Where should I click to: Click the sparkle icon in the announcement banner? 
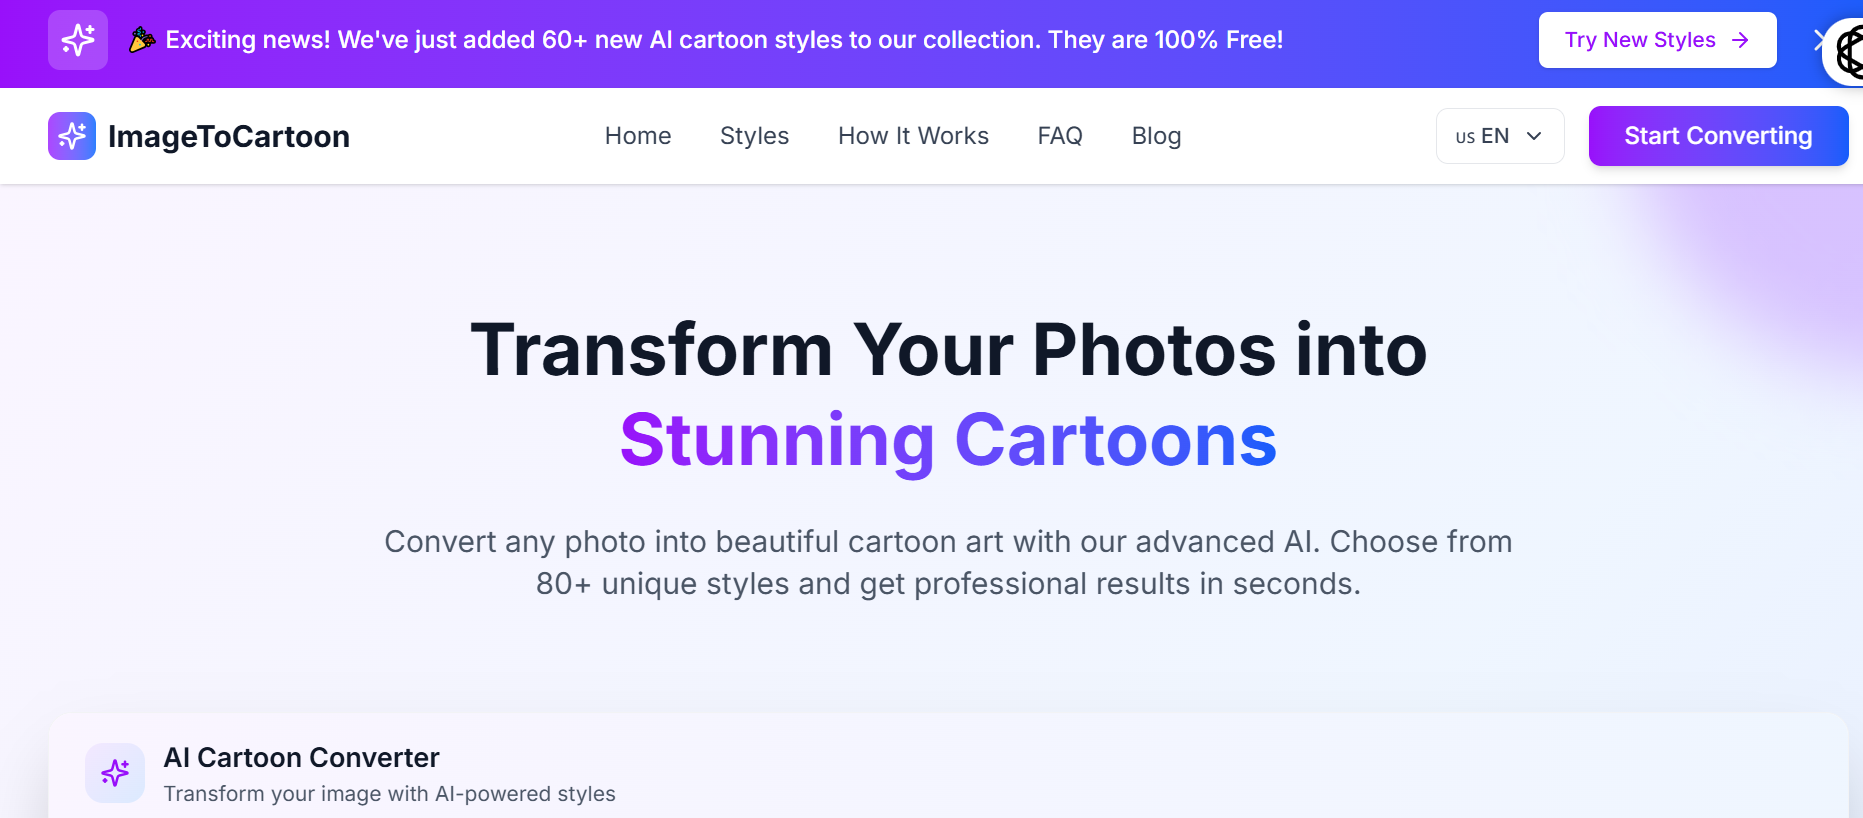pyautogui.click(x=78, y=40)
